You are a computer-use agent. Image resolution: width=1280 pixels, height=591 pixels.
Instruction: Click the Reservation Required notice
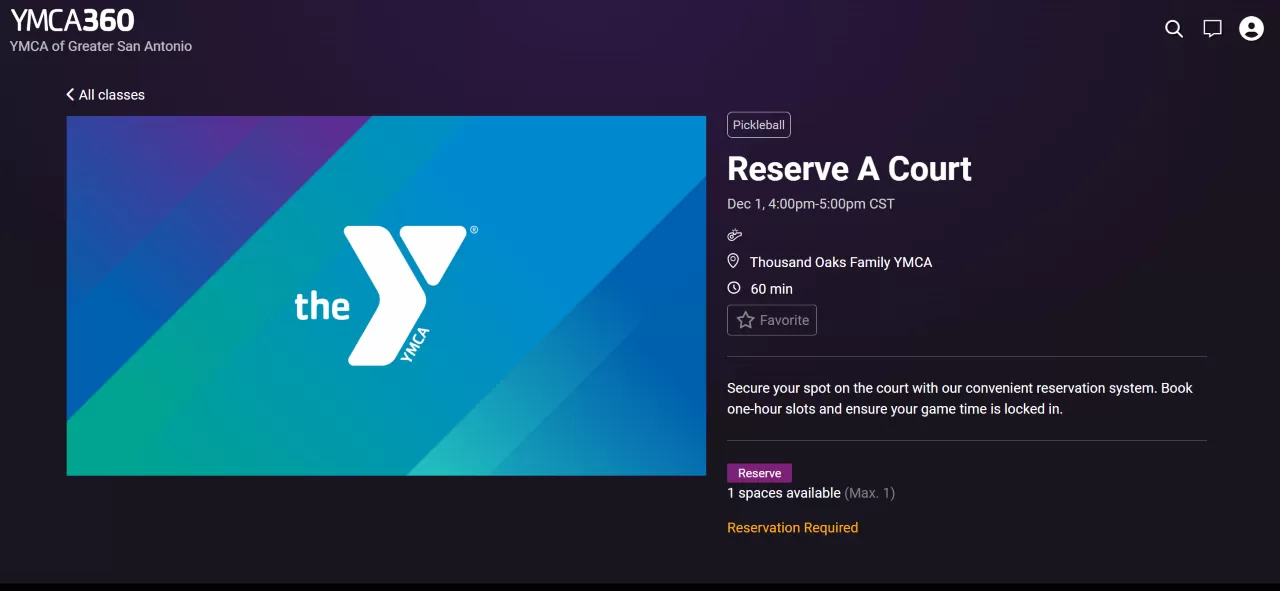pyautogui.click(x=792, y=528)
